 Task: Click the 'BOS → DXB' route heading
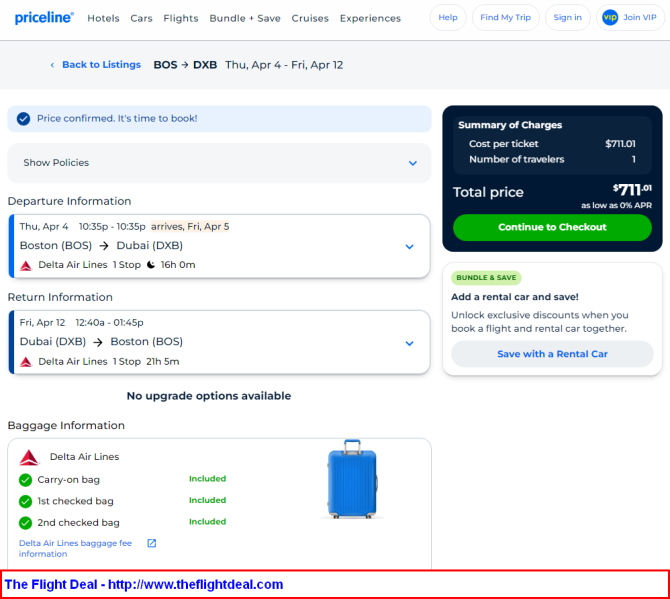(185, 65)
